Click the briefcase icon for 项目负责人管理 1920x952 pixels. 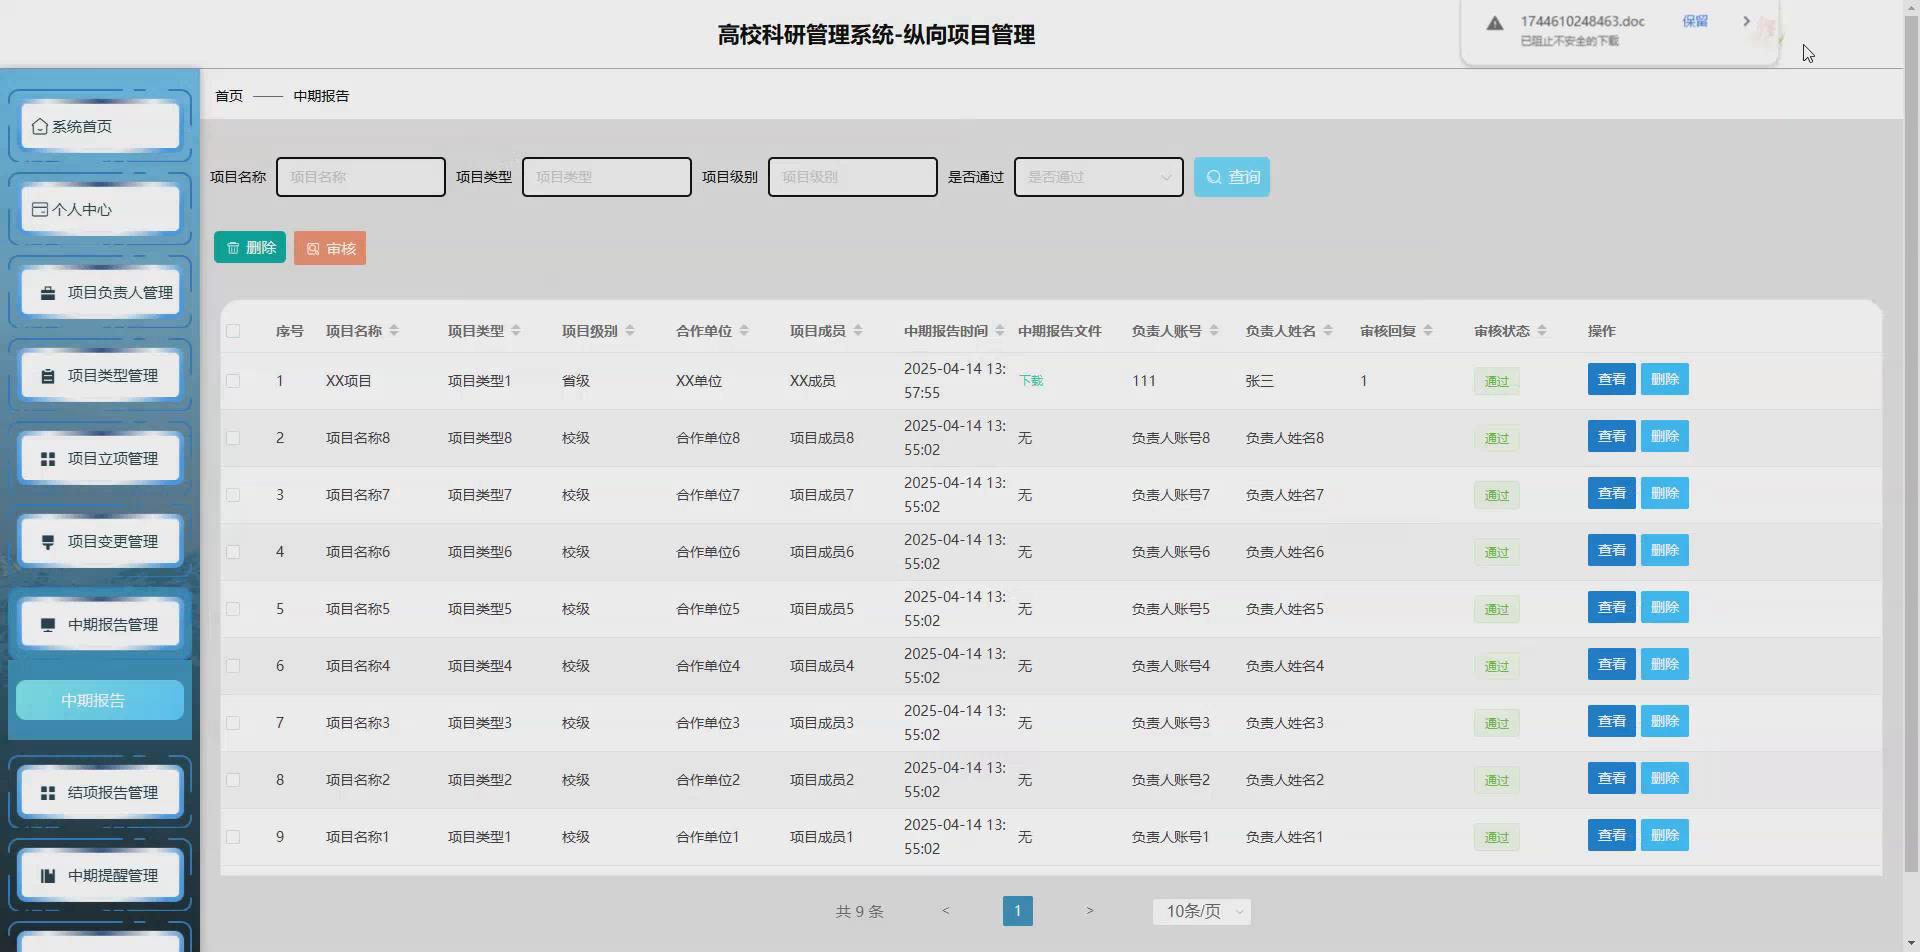[x=48, y=293]
